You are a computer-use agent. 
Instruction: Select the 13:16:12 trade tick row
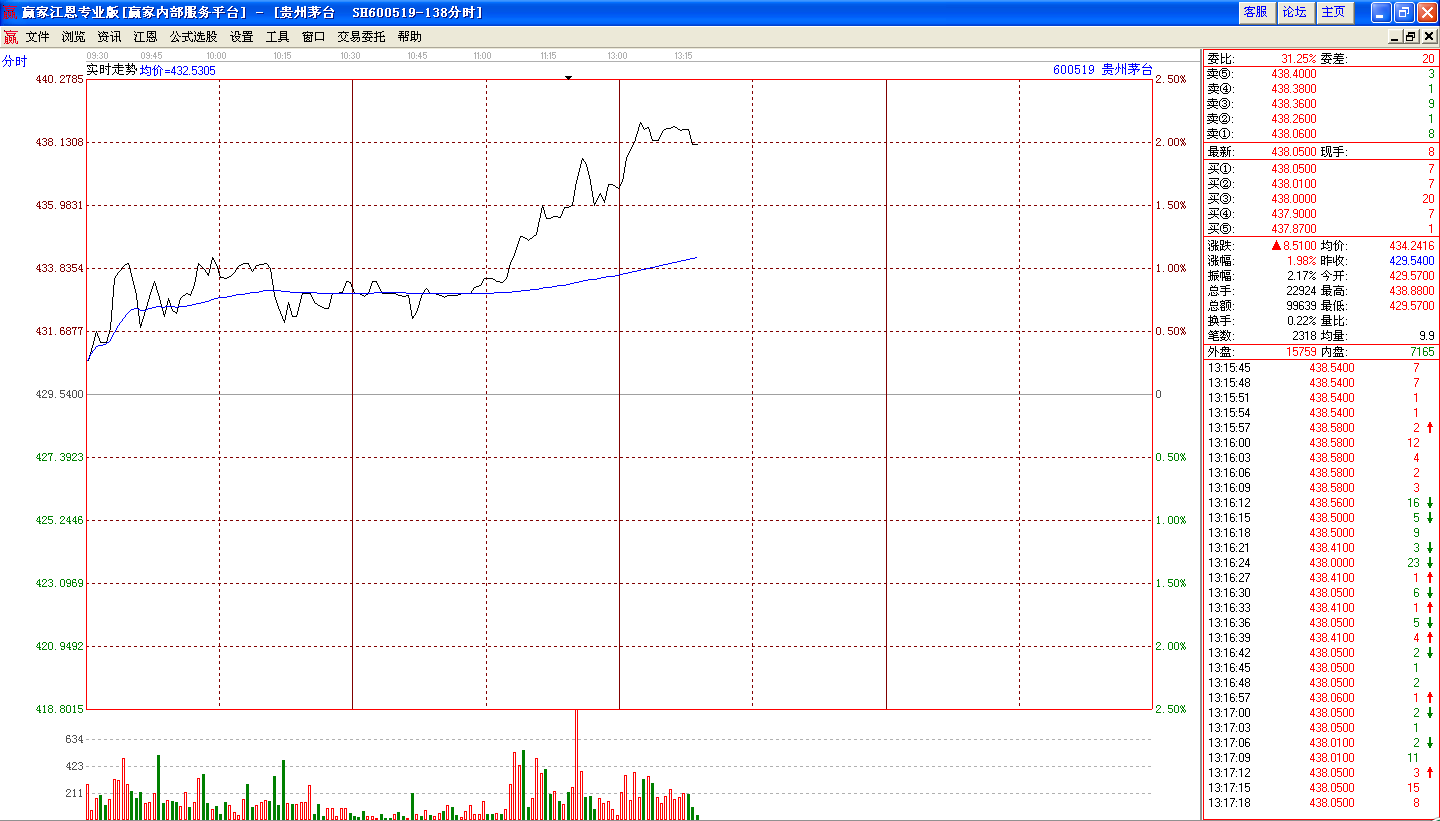[1320, 503]
